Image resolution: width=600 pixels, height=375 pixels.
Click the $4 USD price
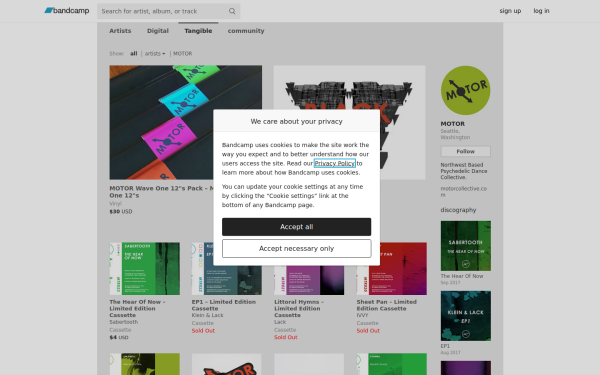click(119, 338)
